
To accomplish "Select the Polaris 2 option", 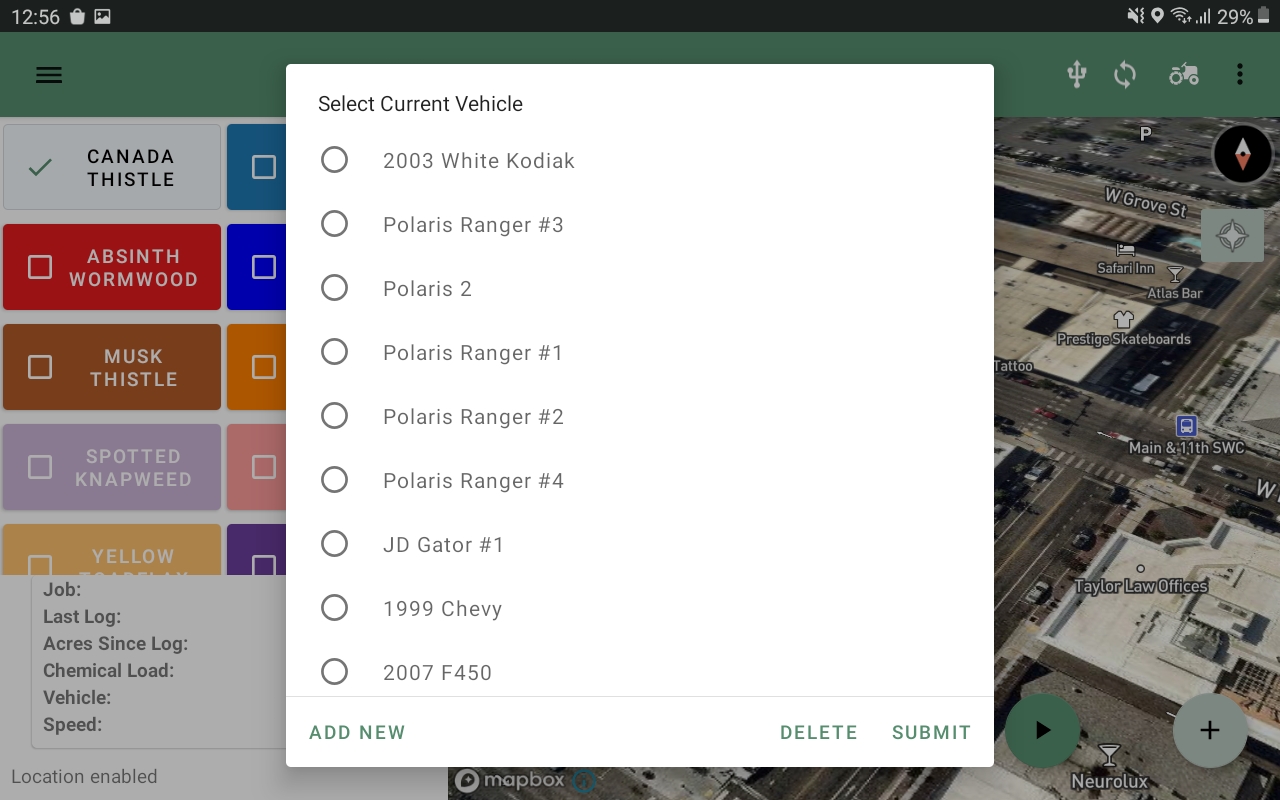I will tap(334, 288).
